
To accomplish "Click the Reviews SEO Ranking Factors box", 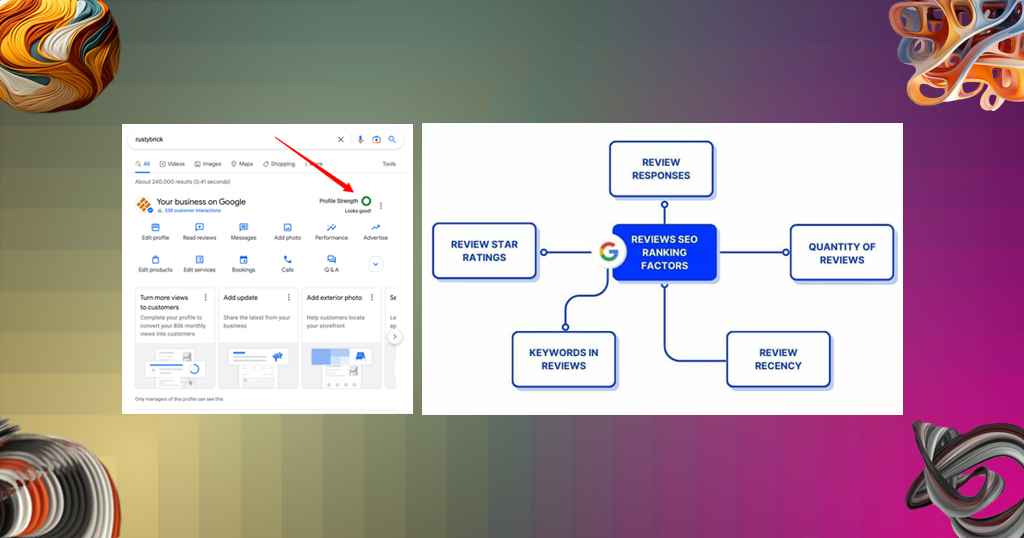I will pos(664,253).
